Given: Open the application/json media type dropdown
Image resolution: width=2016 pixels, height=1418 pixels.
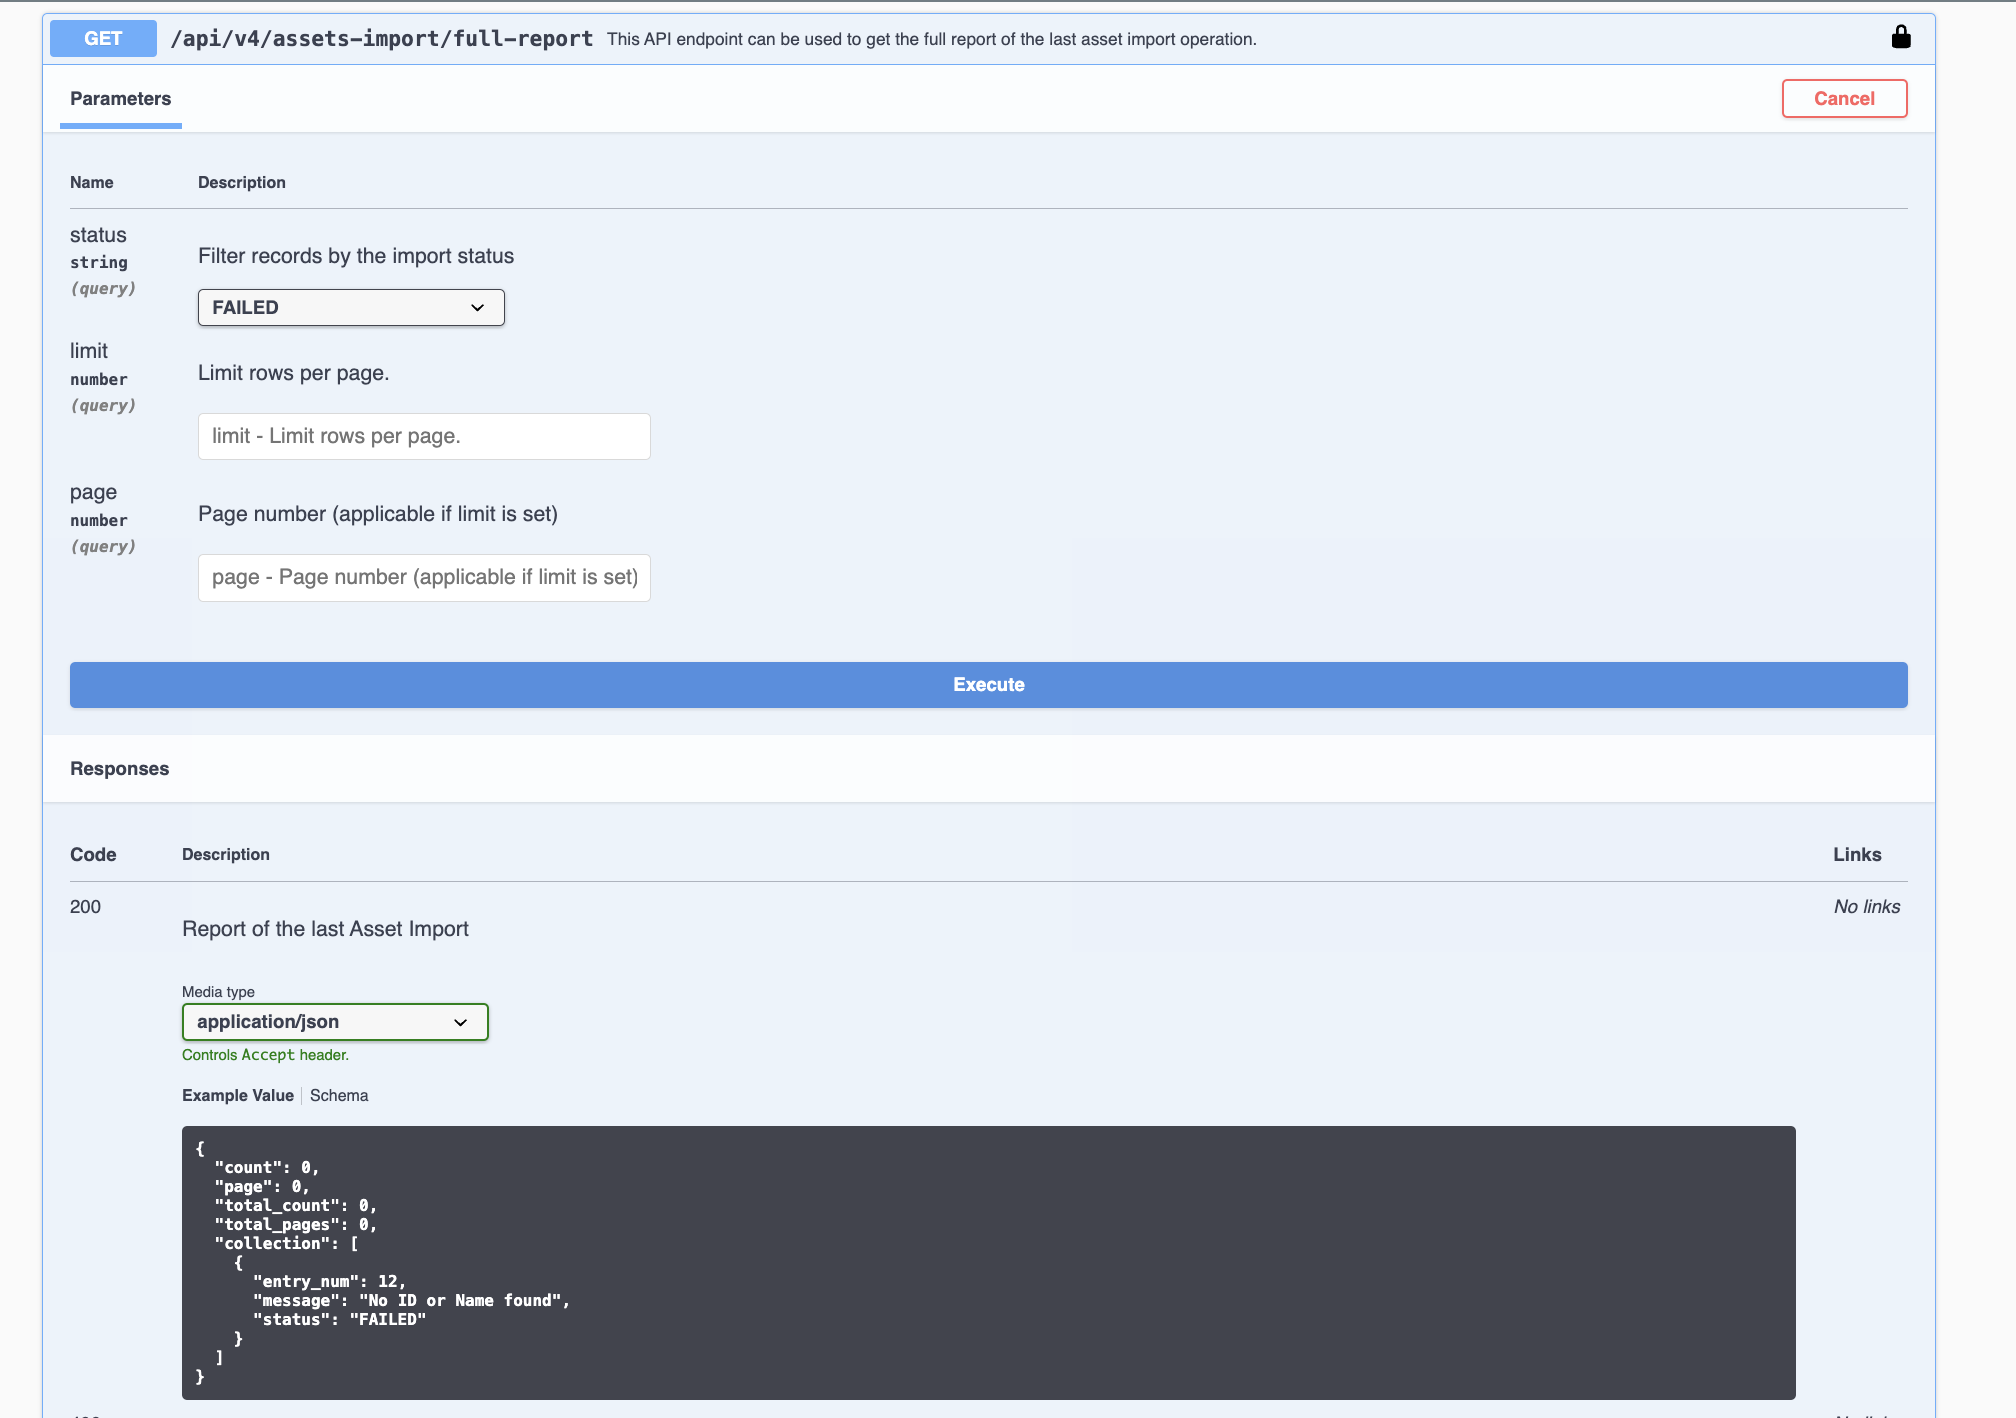Looking at the screenshot, I should coord(335,1022).
